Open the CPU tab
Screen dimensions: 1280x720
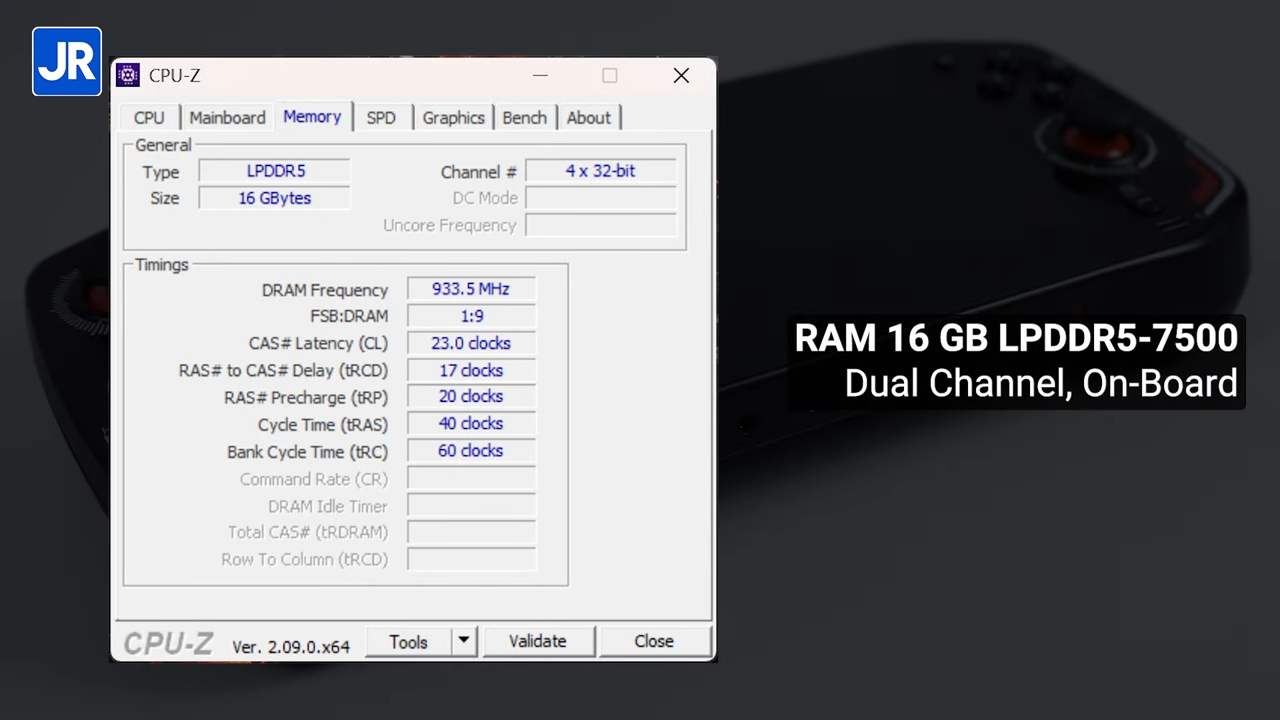point(149,117)
